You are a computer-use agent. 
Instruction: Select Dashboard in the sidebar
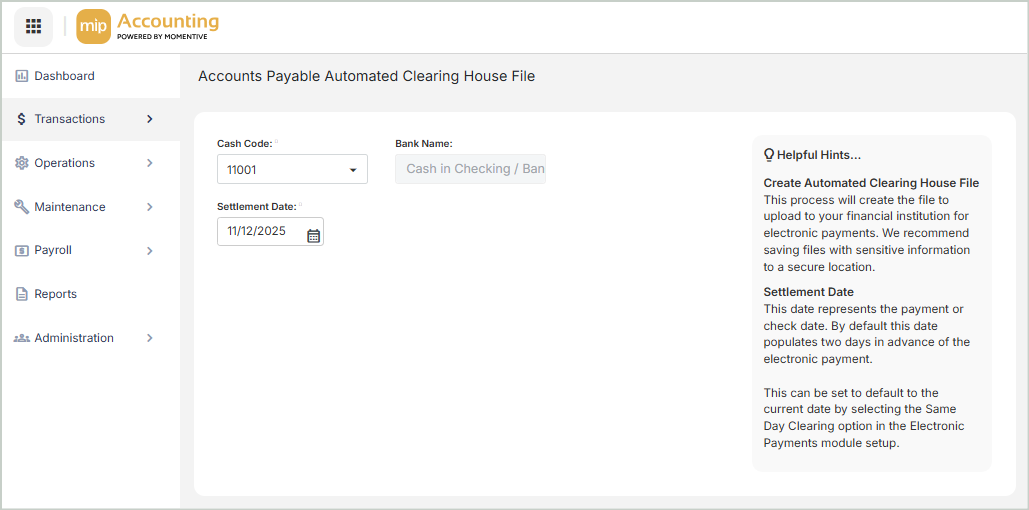click(64, 76)
